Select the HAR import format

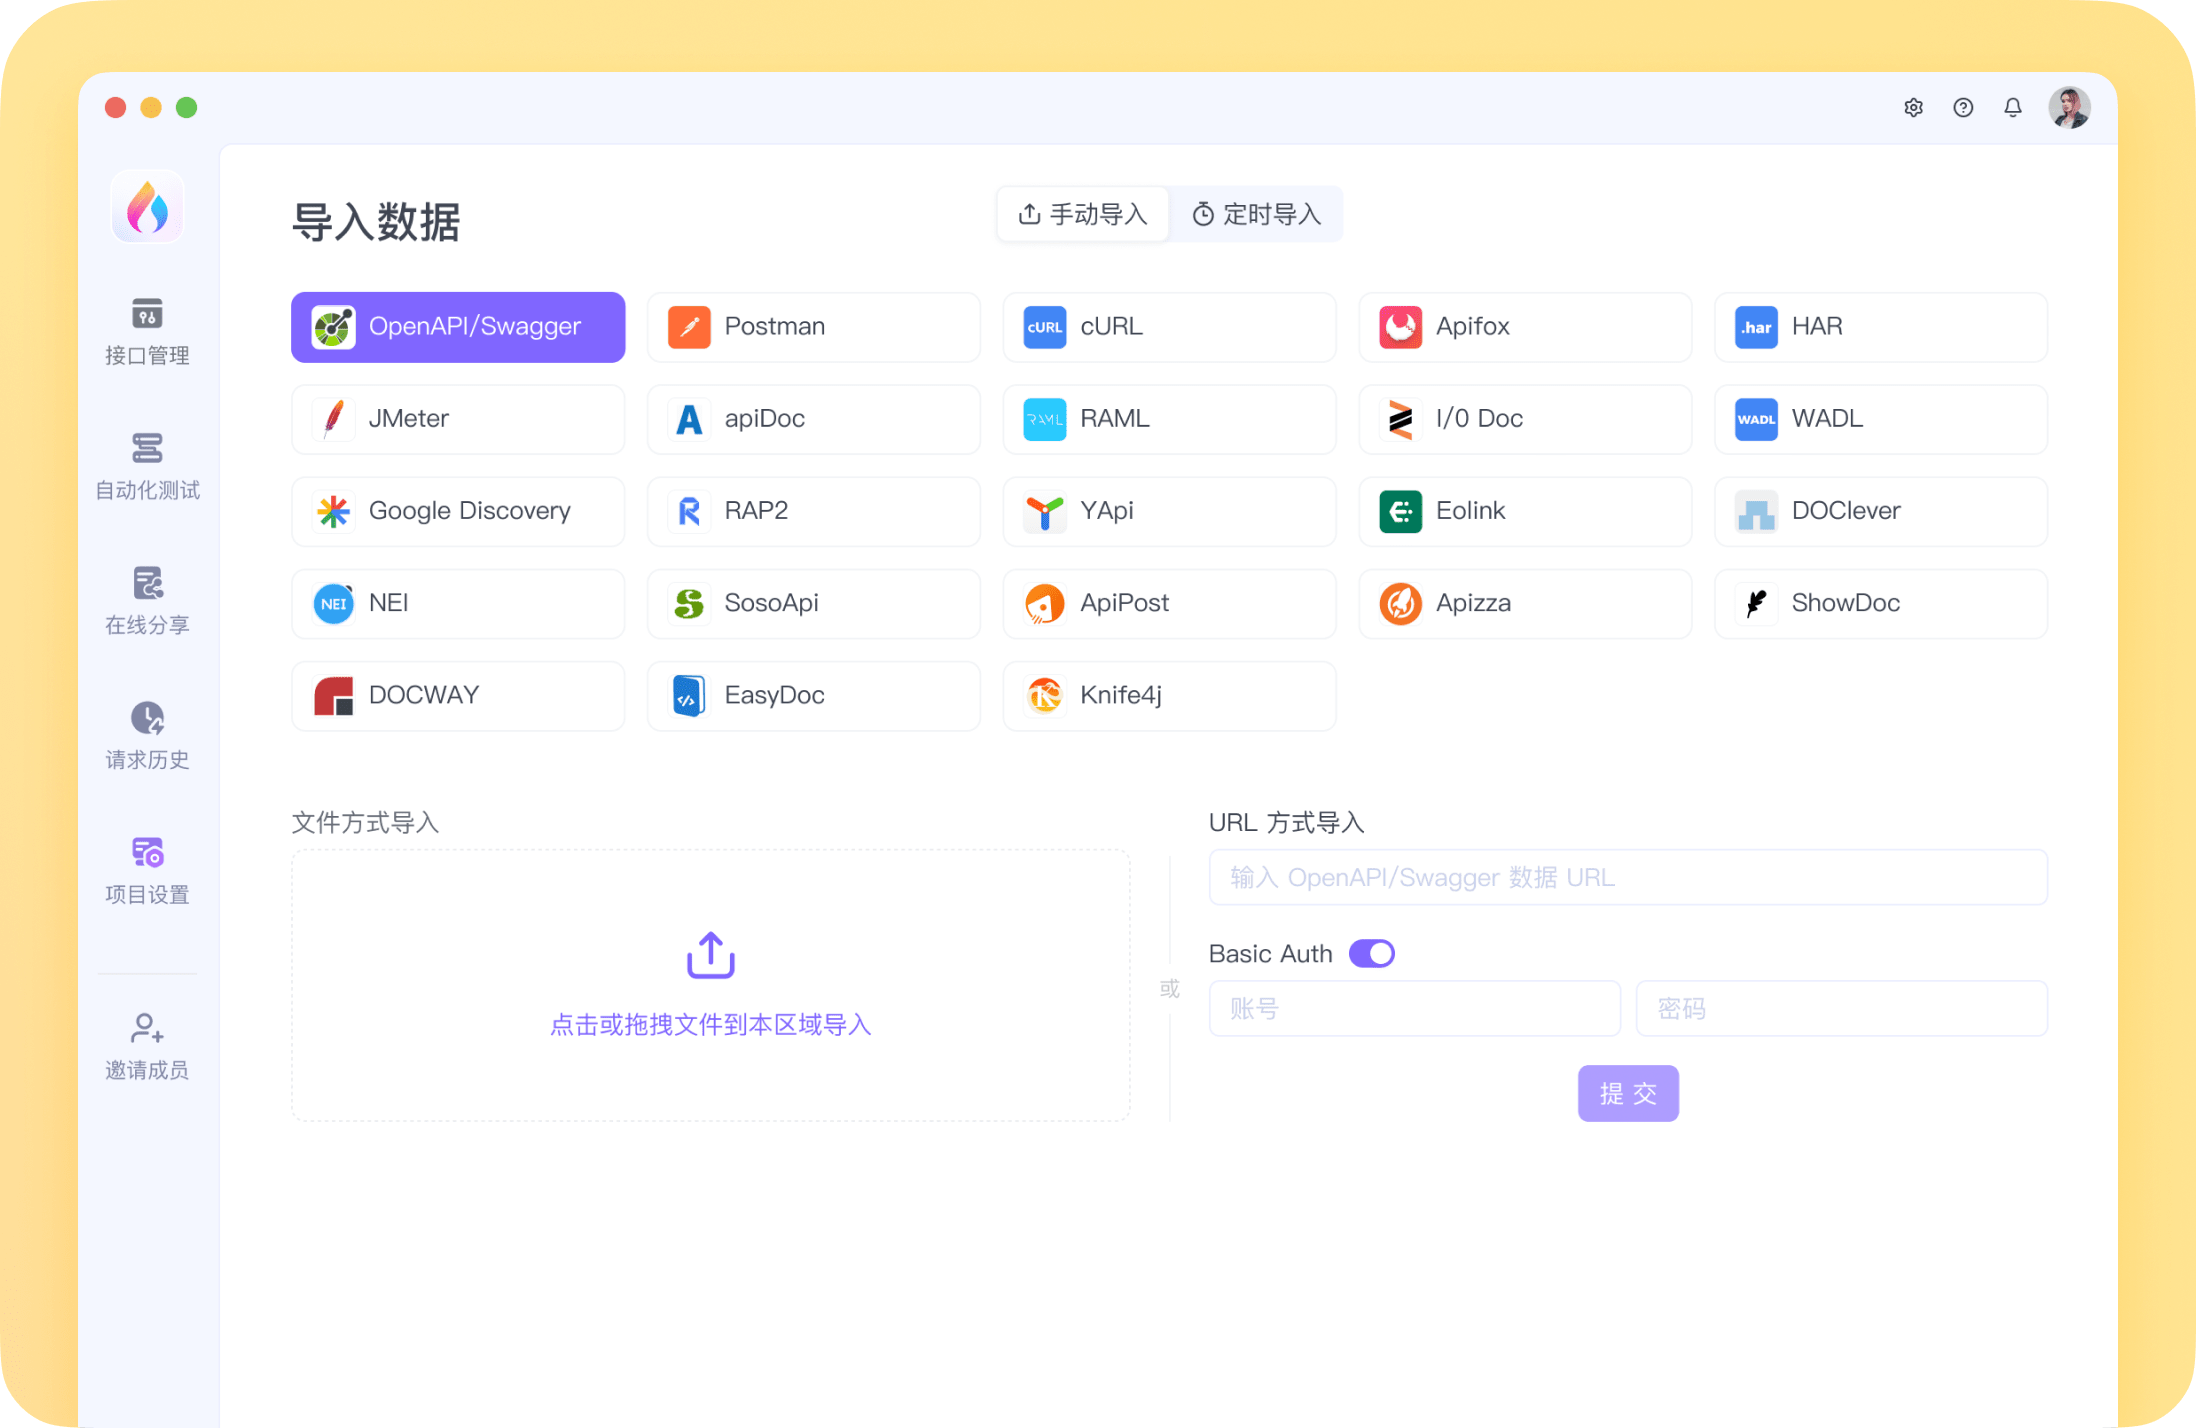(1880, 327)
